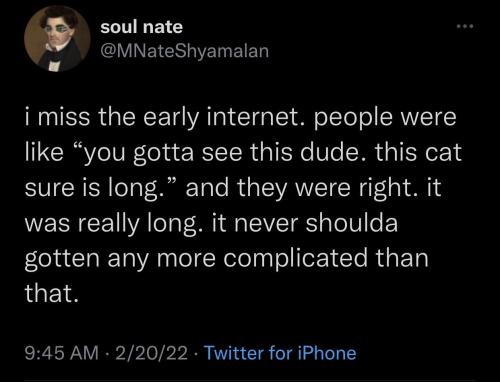Click the word "complicated" in the tweet
Image resolution: width=500 pixels, height=382 pixels.
296,258
